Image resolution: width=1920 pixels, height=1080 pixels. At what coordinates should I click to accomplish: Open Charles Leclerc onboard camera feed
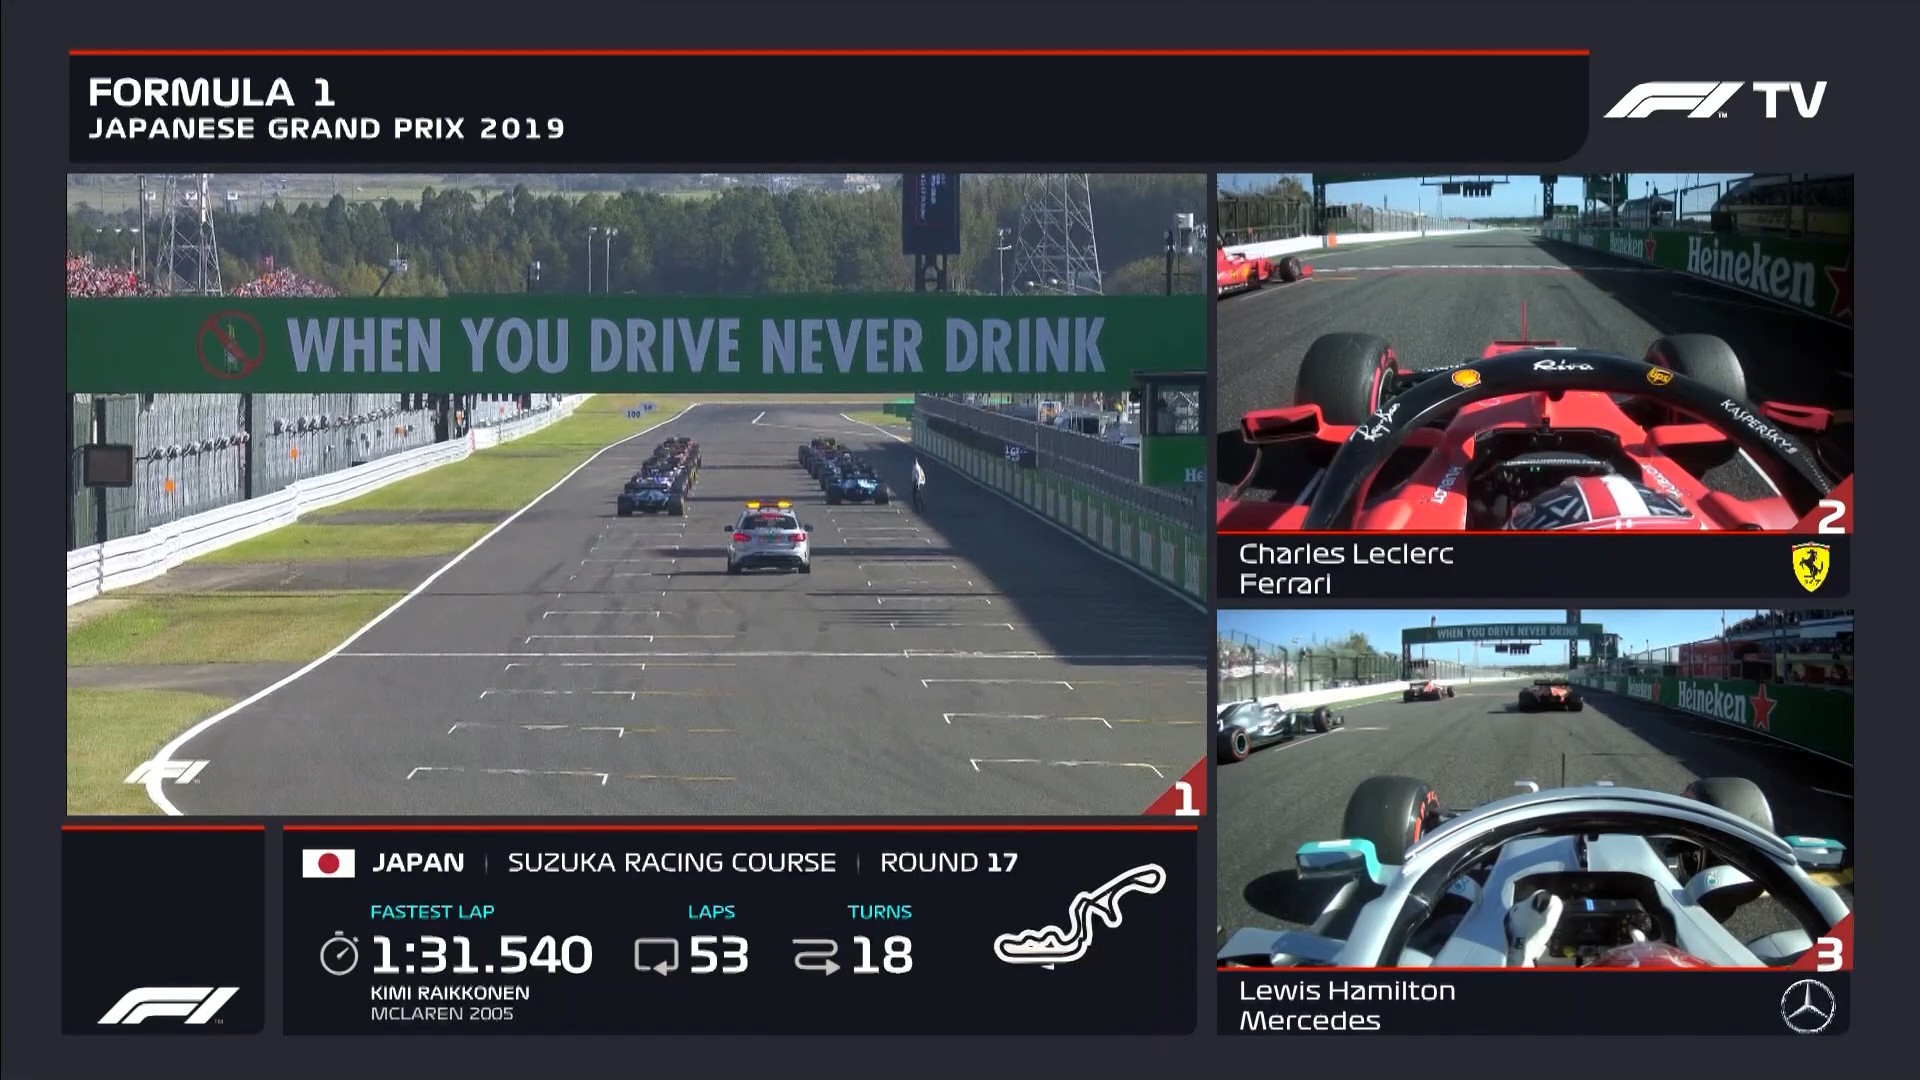[1533, 352]
